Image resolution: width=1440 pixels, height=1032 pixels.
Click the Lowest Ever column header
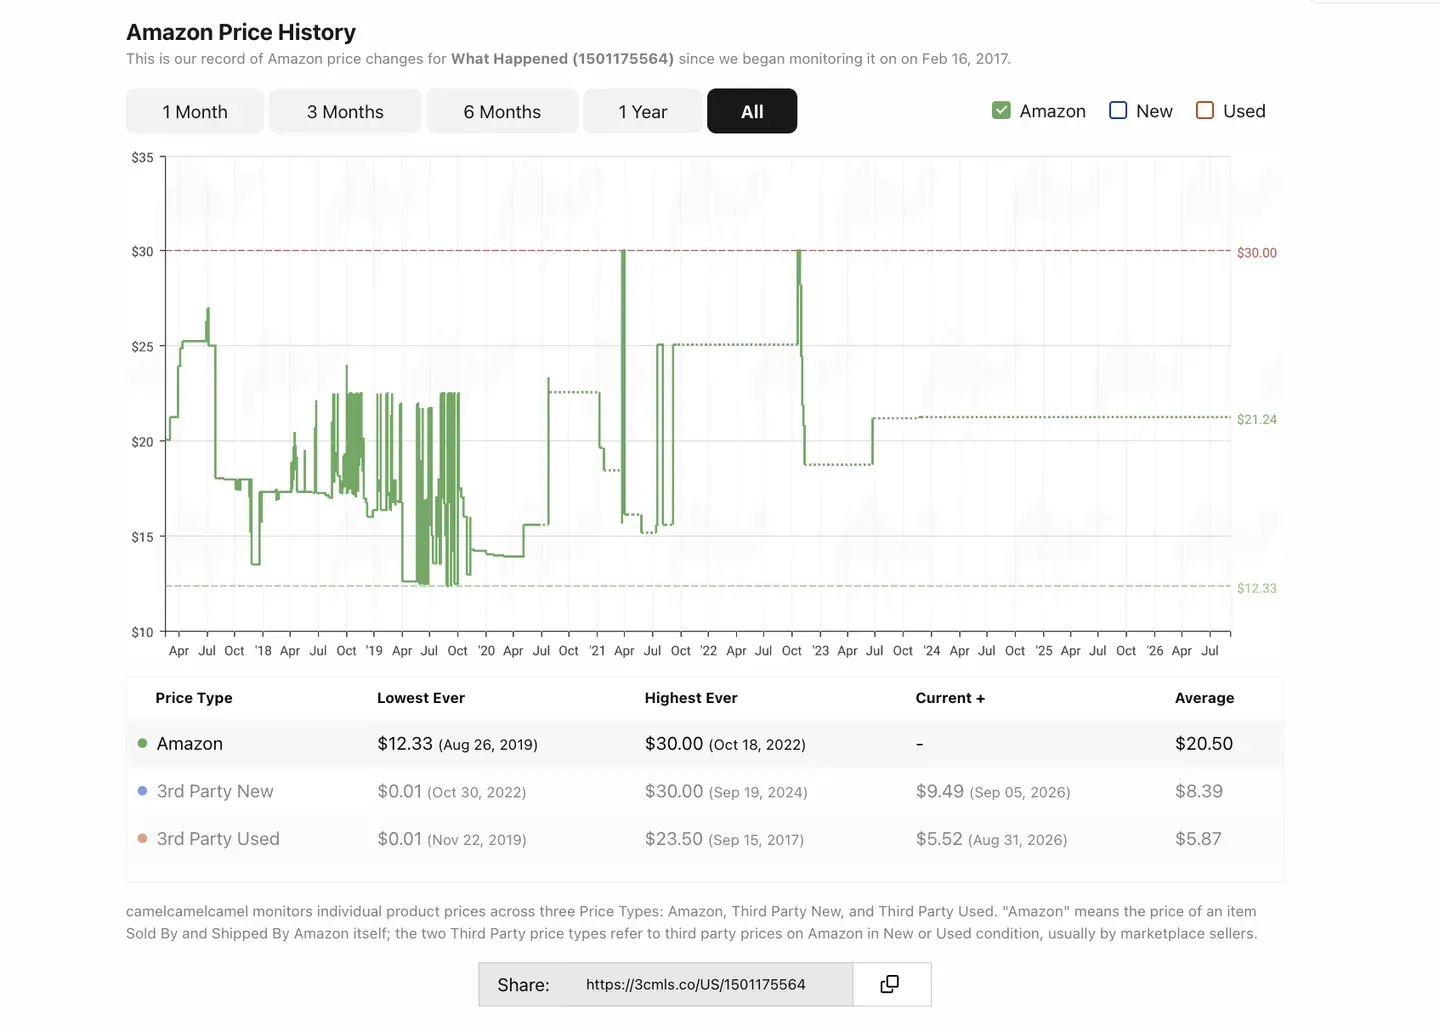[421, 698]
